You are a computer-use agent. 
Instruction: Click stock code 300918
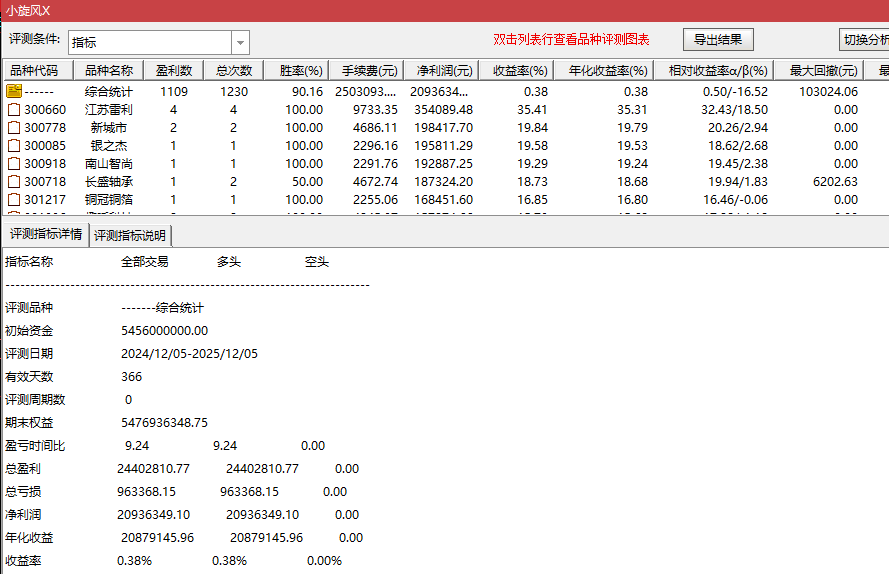click(45, 164)
